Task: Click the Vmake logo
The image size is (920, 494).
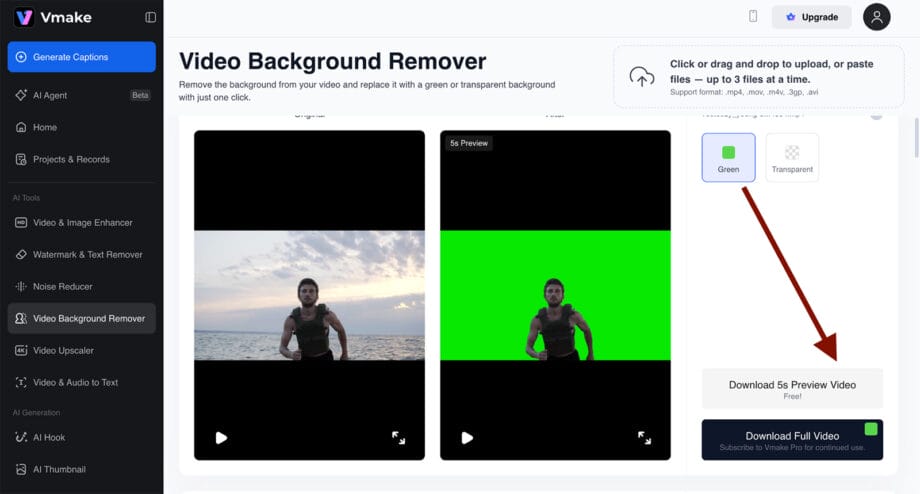Action: tap(53, 18)
